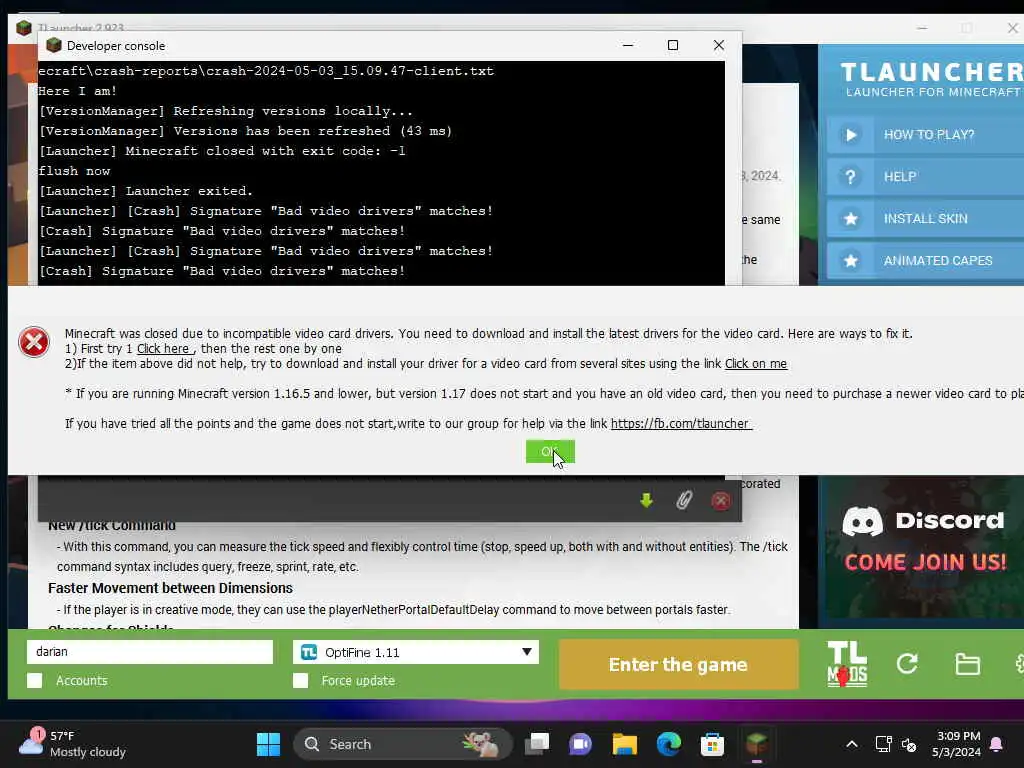Toggle the Force update checkbox

point(300,680)
